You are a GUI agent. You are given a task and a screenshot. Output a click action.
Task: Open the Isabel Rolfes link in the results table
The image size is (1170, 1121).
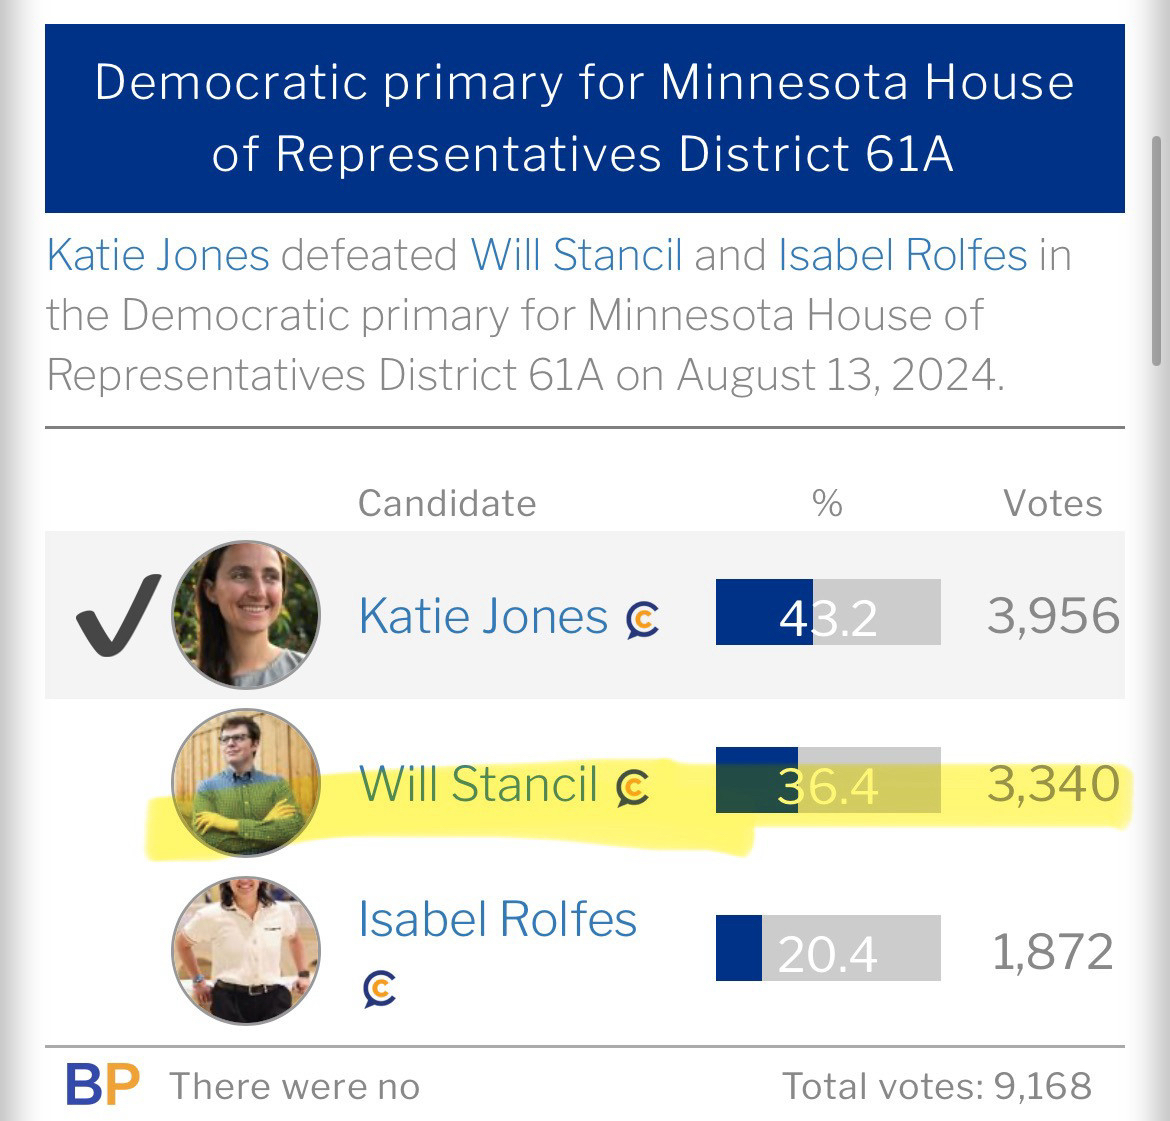(497, 919)
